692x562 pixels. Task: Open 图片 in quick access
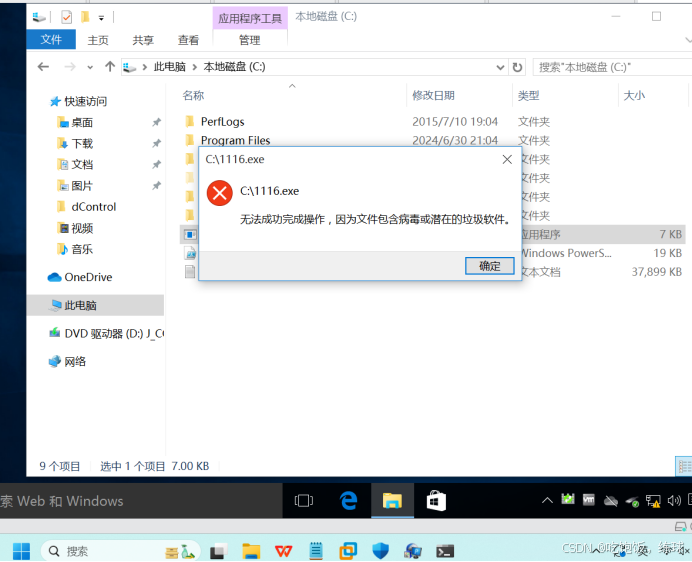click(82, 186)
